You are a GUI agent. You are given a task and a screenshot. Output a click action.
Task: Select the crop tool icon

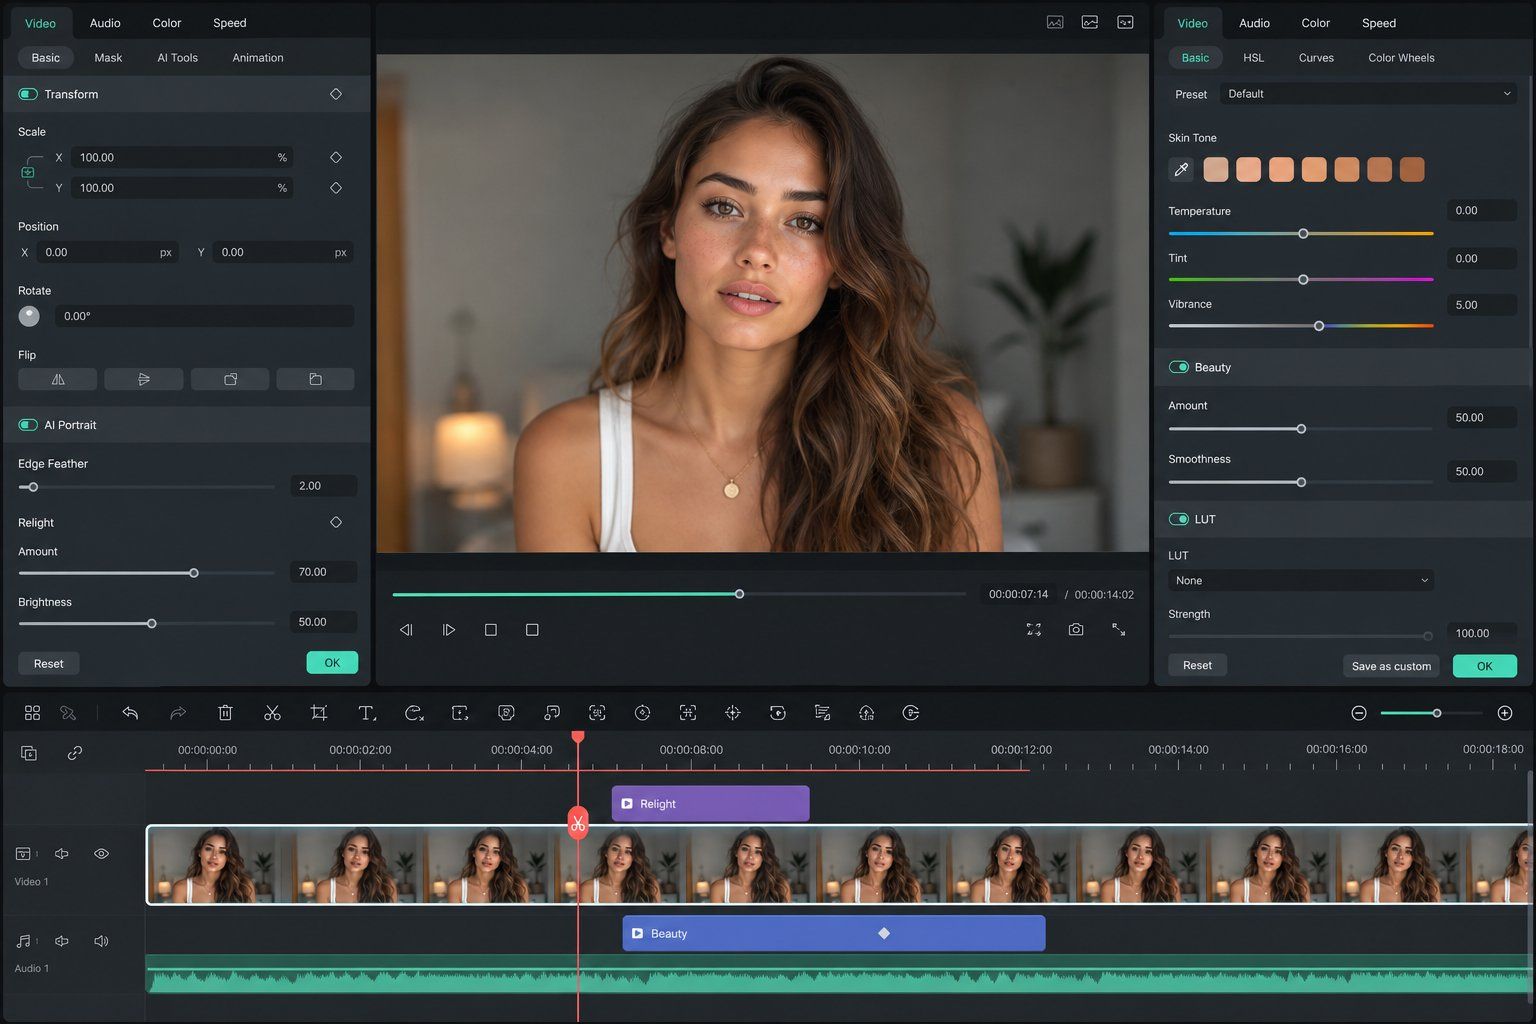[x=319, y=713]
